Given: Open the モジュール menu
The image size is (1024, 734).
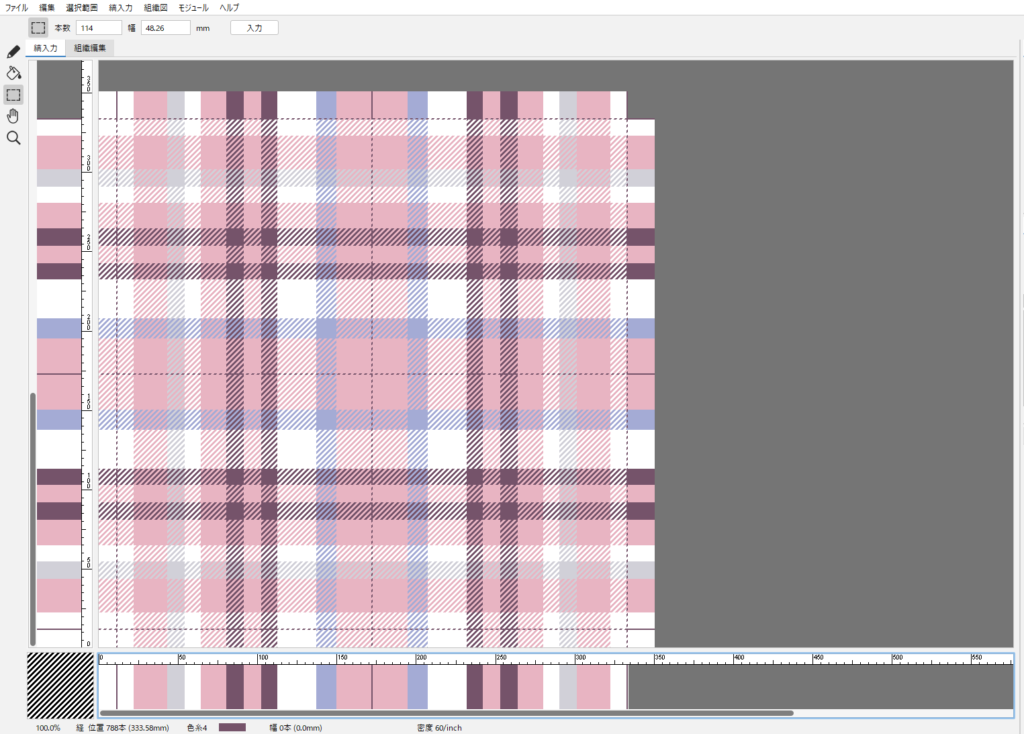Looking at the screenshot, I should coord(193,8).
